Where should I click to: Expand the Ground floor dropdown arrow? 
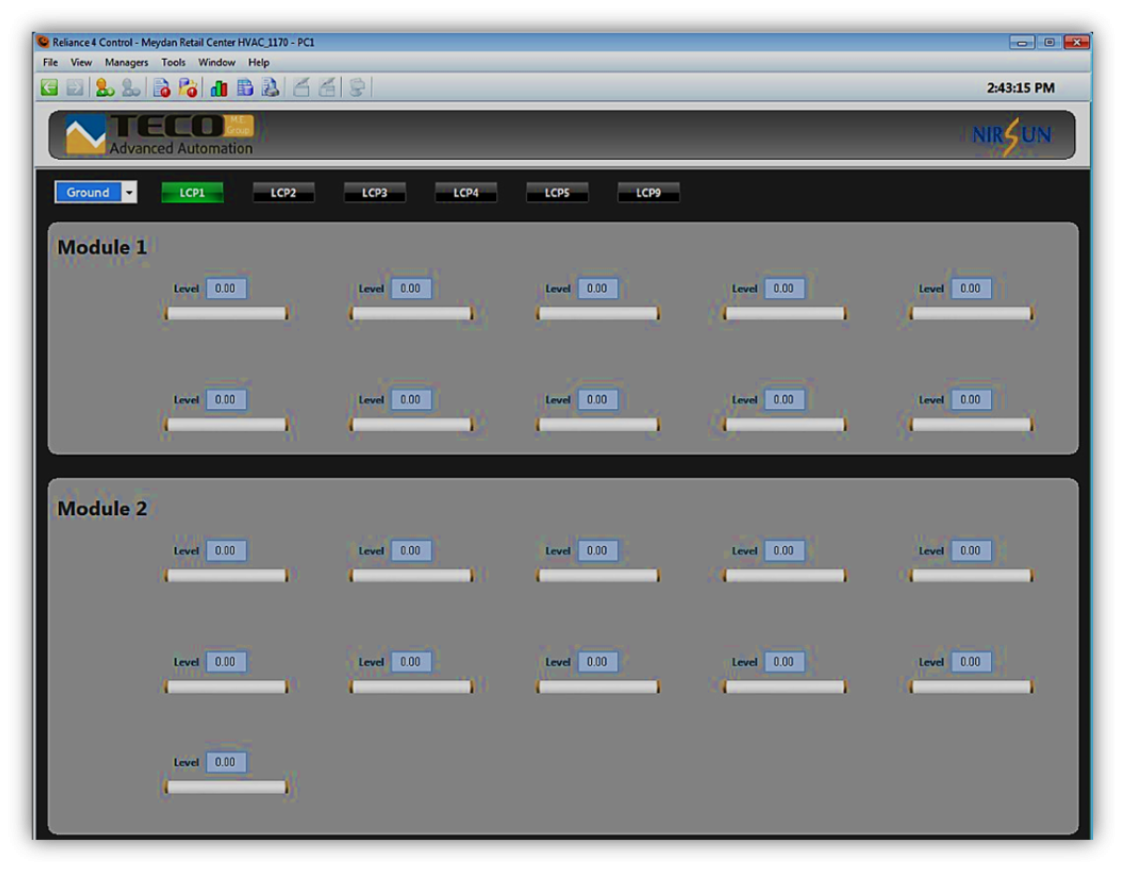(x=129, y=193)
